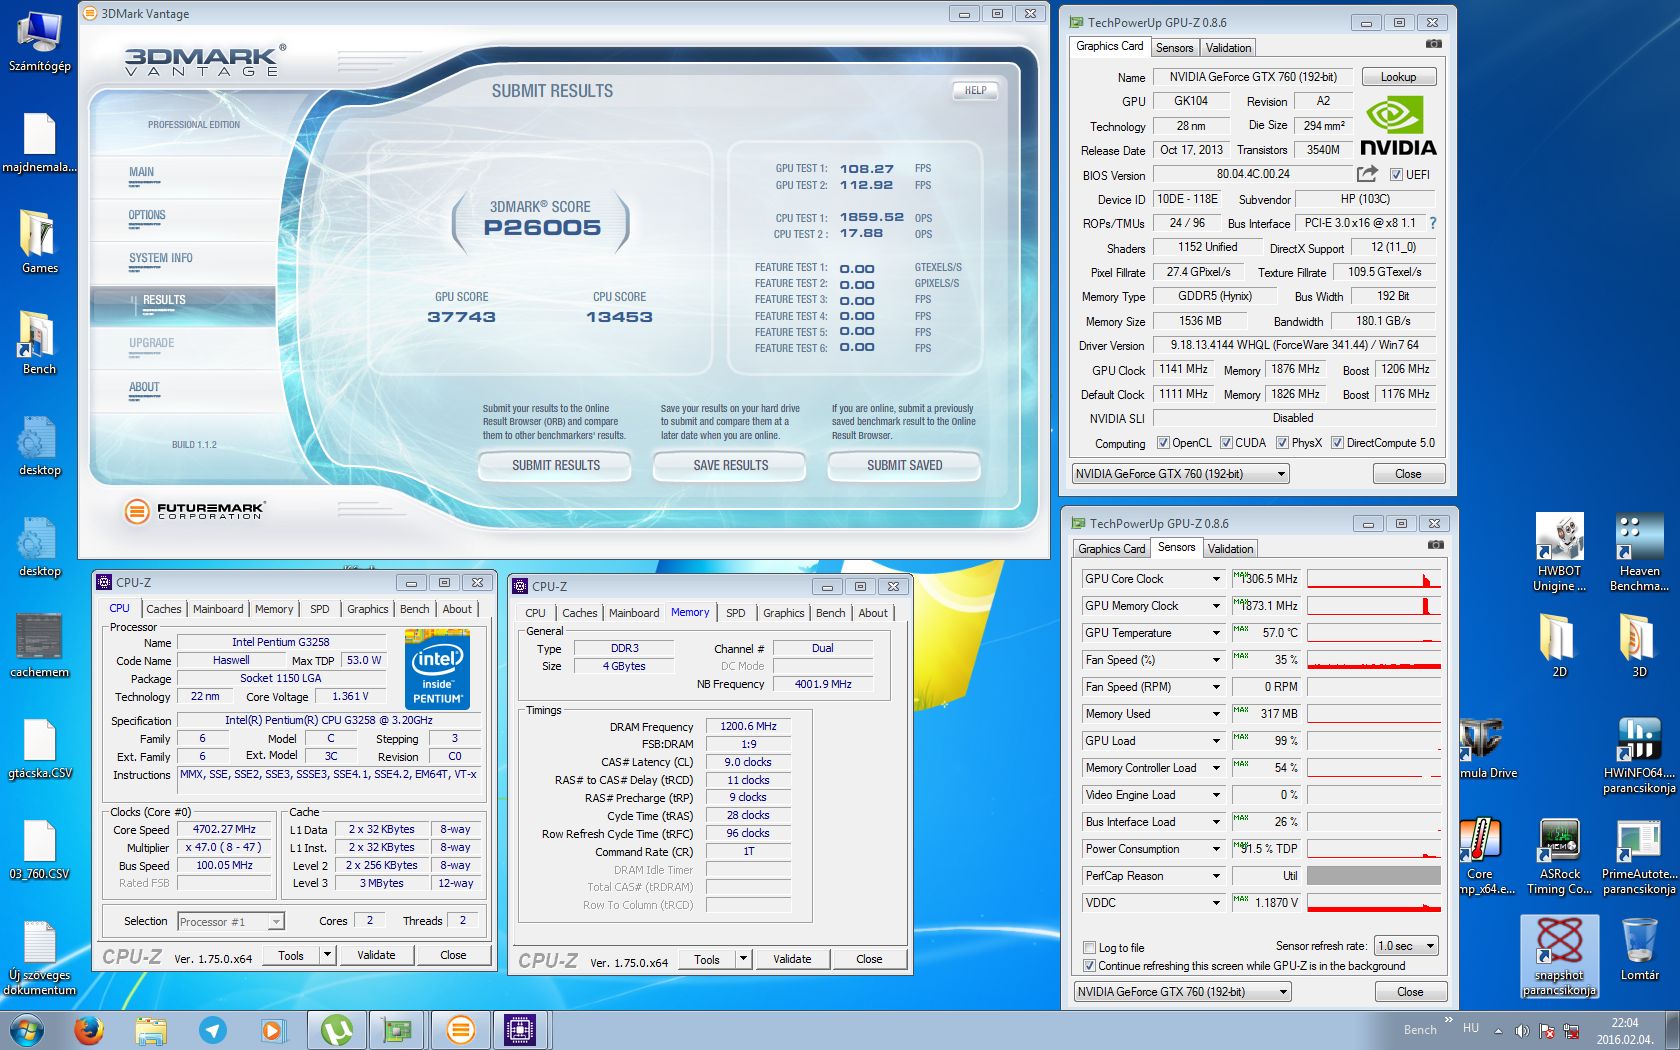Screen dimensions: 1680x1050
Task: Switch to Graphics Card tab in Sensors GPU-Z window
Action: [1111, 549]
